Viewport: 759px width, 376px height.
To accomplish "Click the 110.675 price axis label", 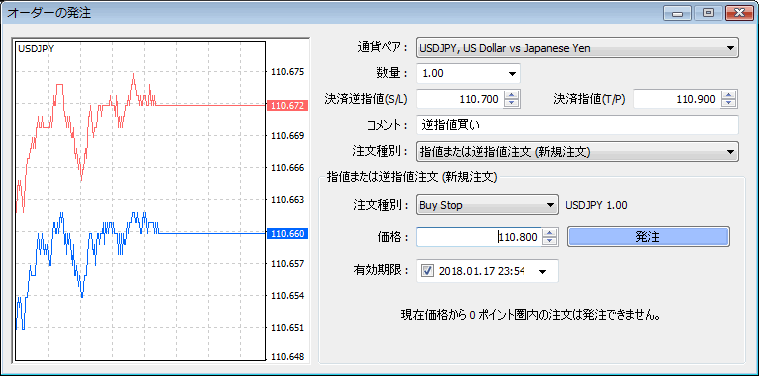I will 288,72.
